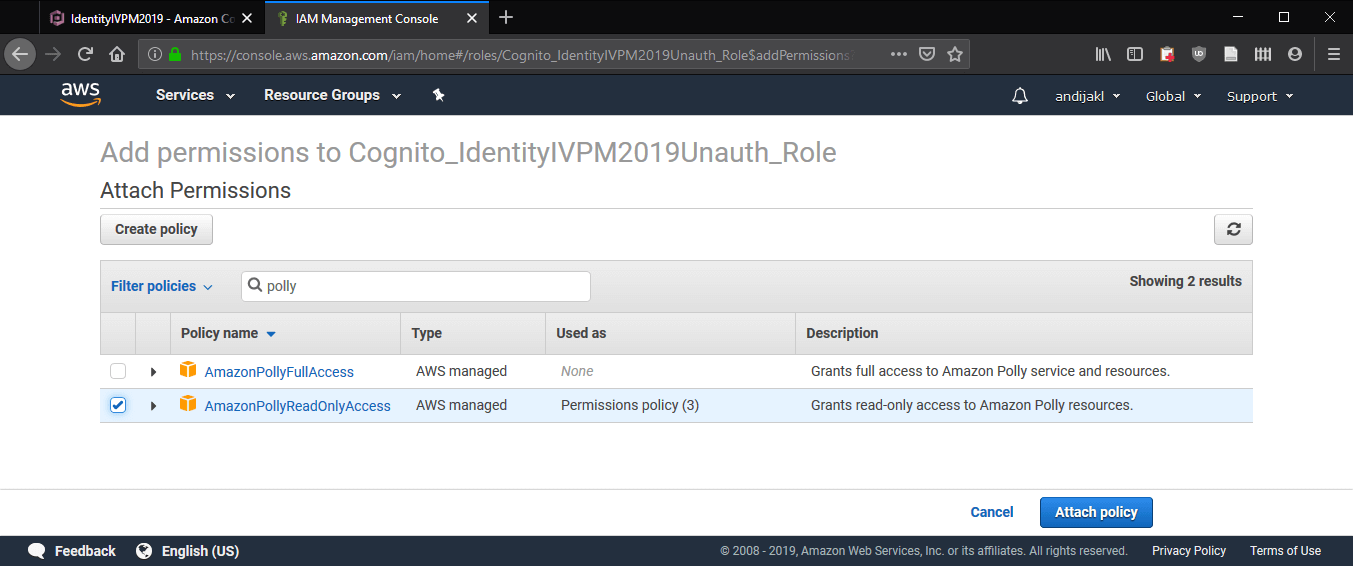Open the Firefox account avatar icon
Screen dimensions: 1353x566
point(1295,54)
